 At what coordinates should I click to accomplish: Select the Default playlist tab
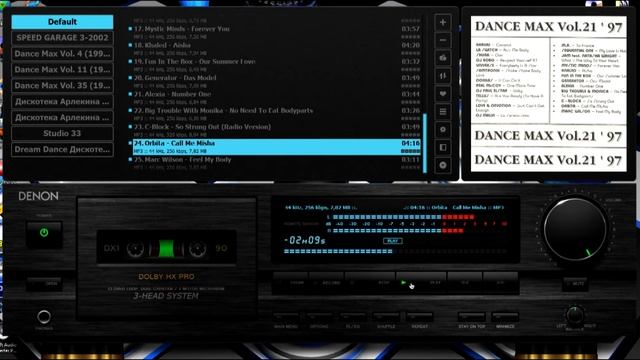(62, 22)
